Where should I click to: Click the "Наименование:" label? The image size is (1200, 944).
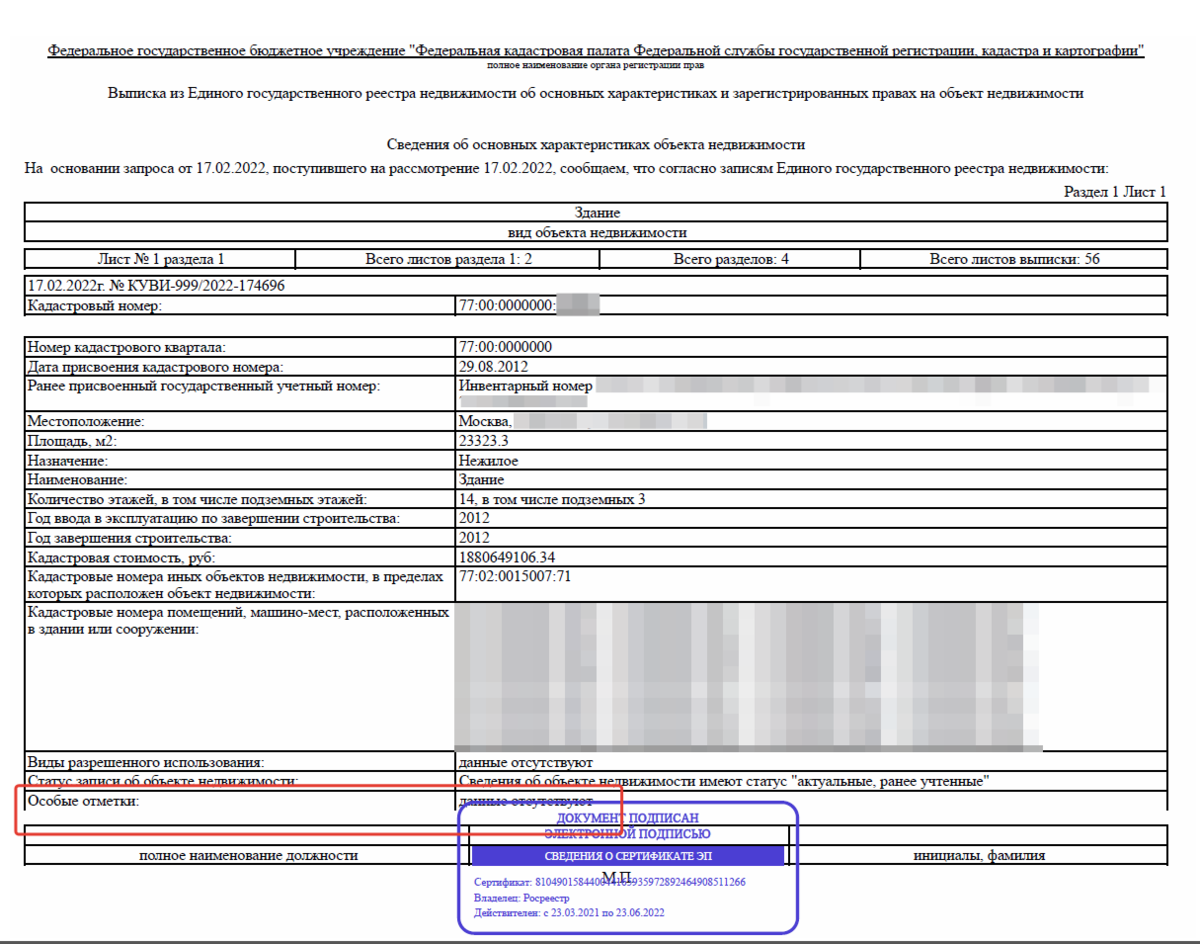coord(75,480)
